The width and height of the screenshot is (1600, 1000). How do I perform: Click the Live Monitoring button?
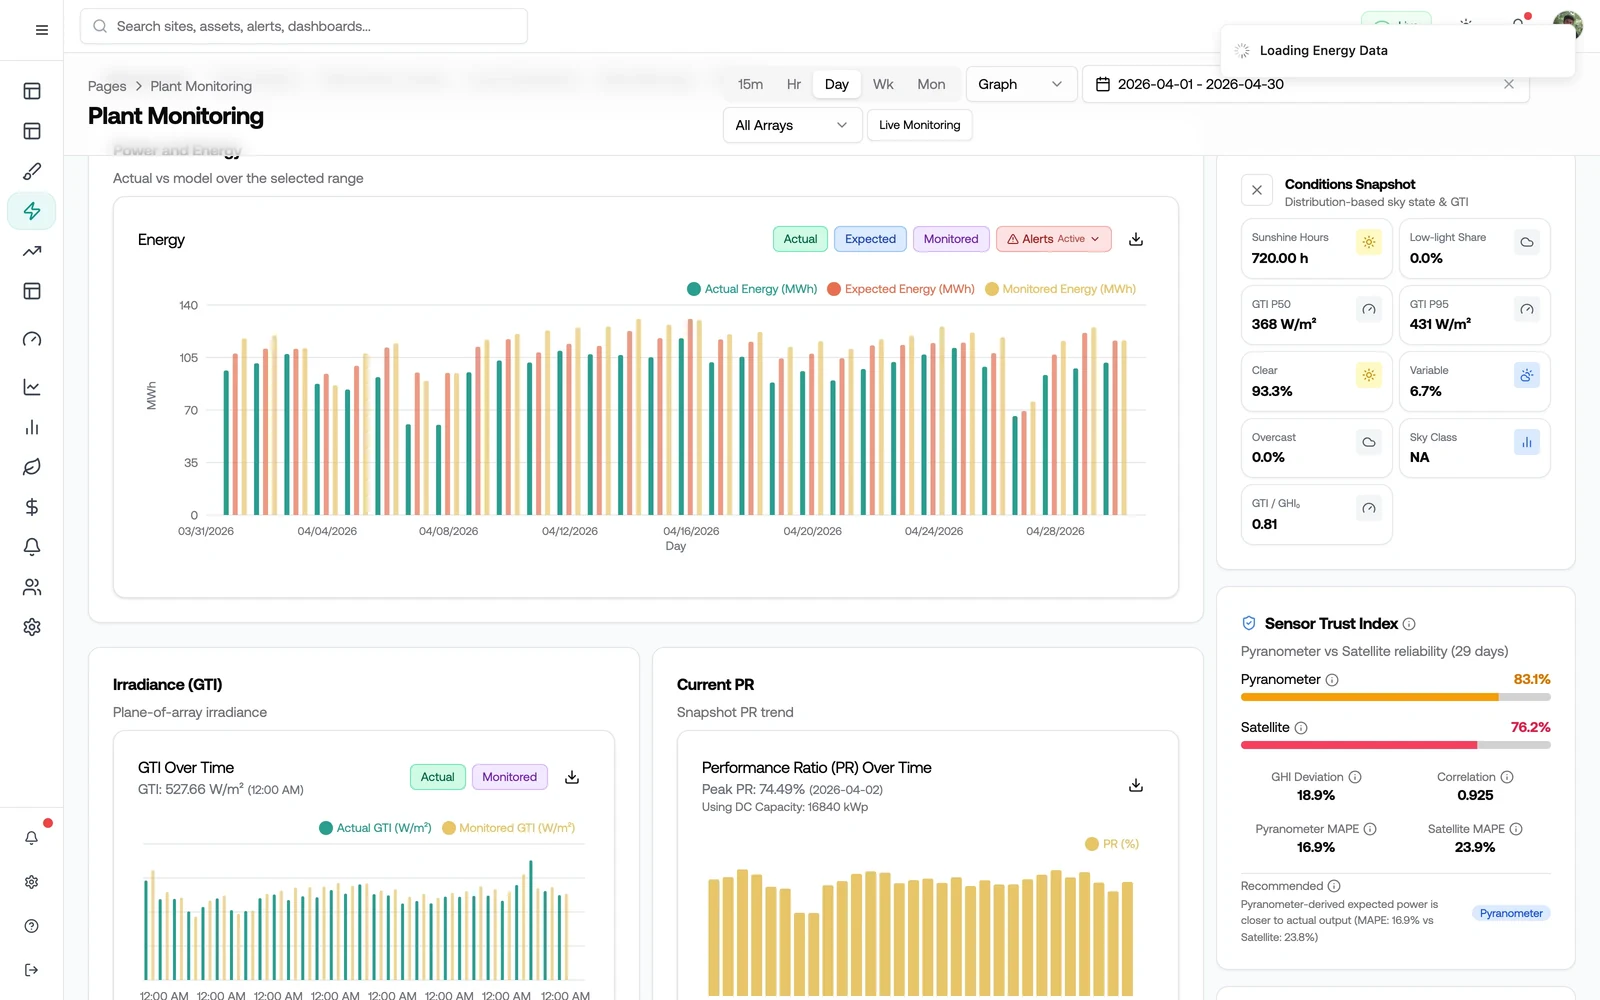click(919, 125)
